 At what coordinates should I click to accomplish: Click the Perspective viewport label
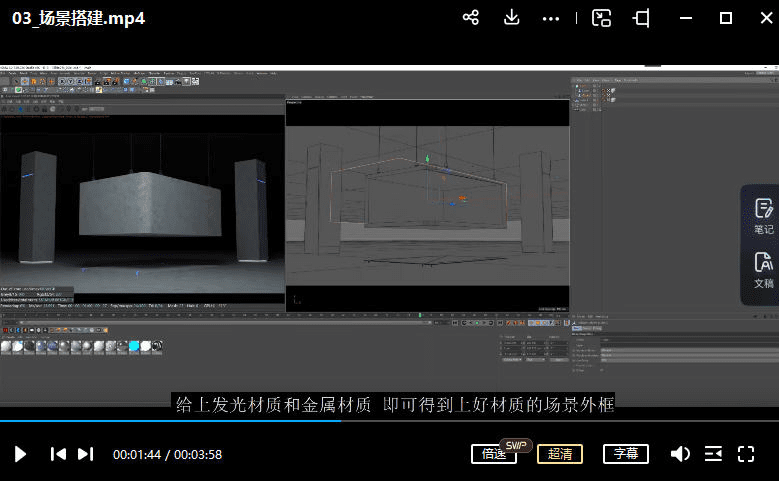point(294,102)
